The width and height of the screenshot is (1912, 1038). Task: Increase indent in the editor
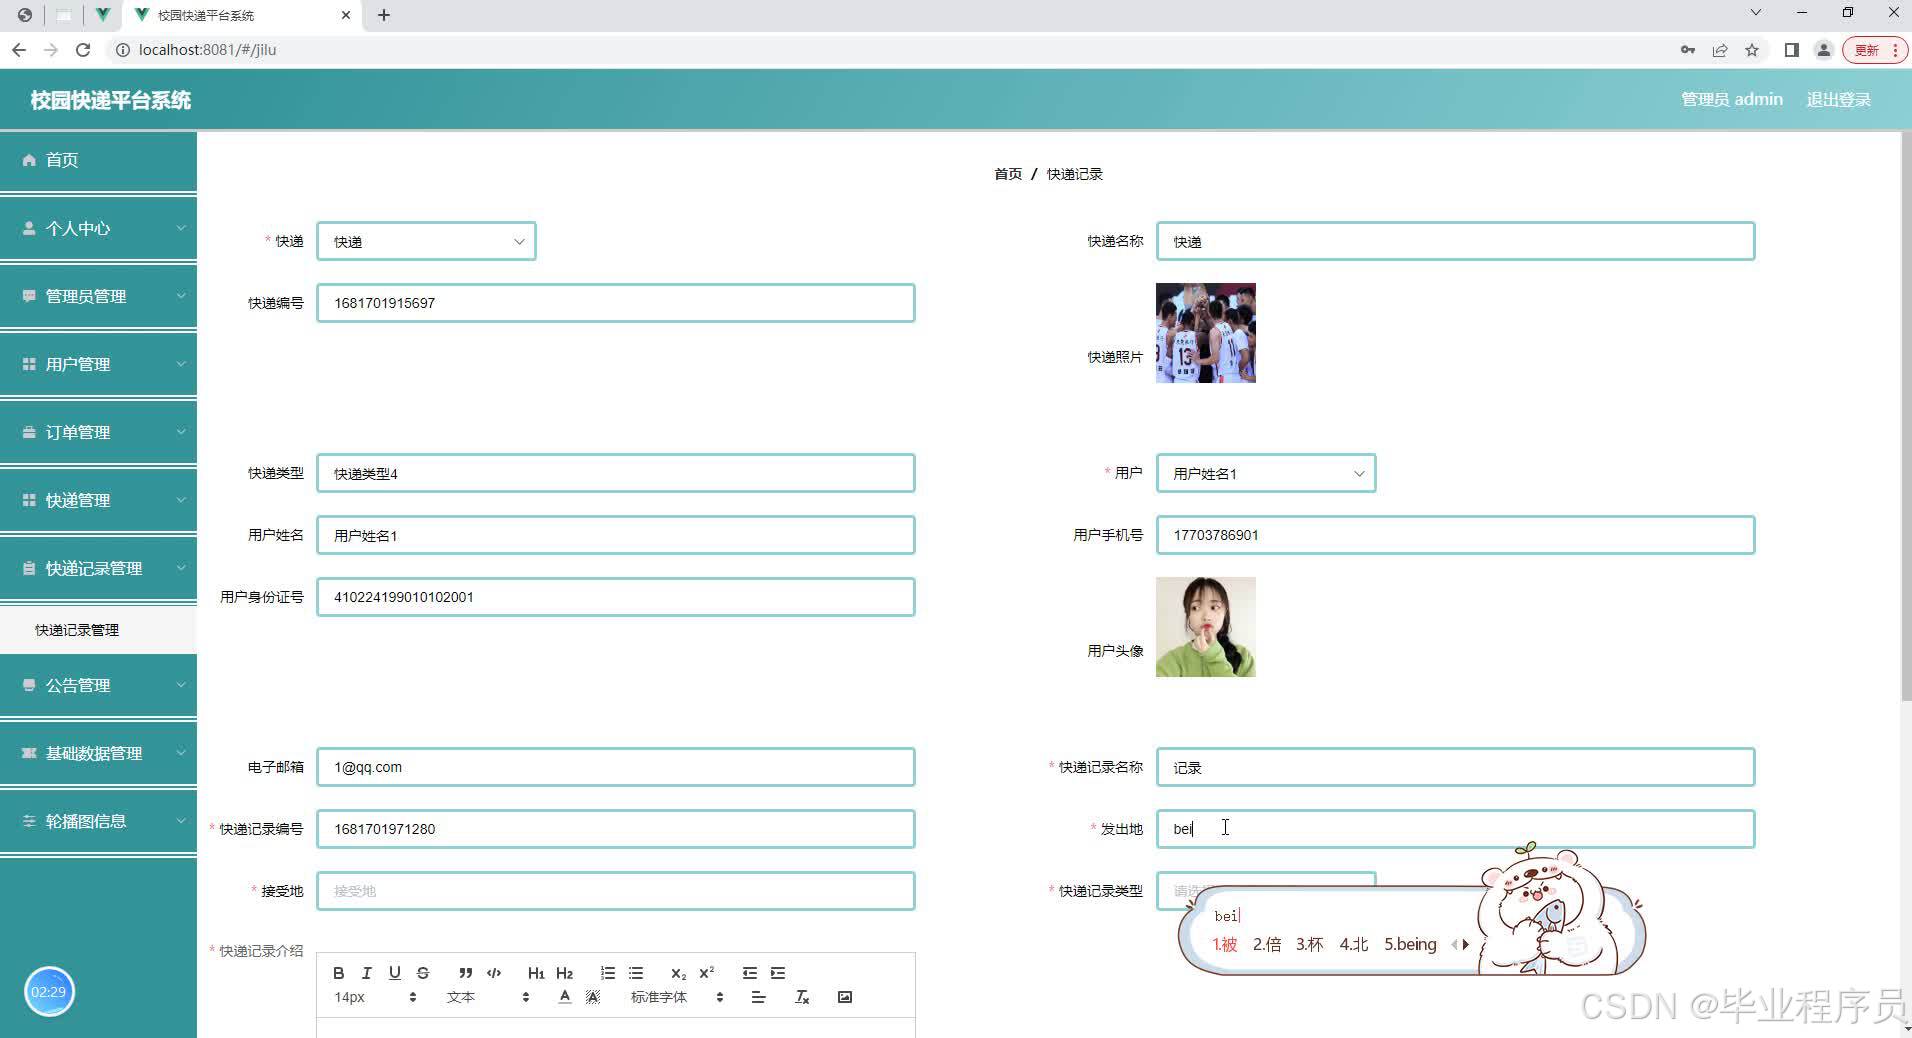tap(778, 973)
